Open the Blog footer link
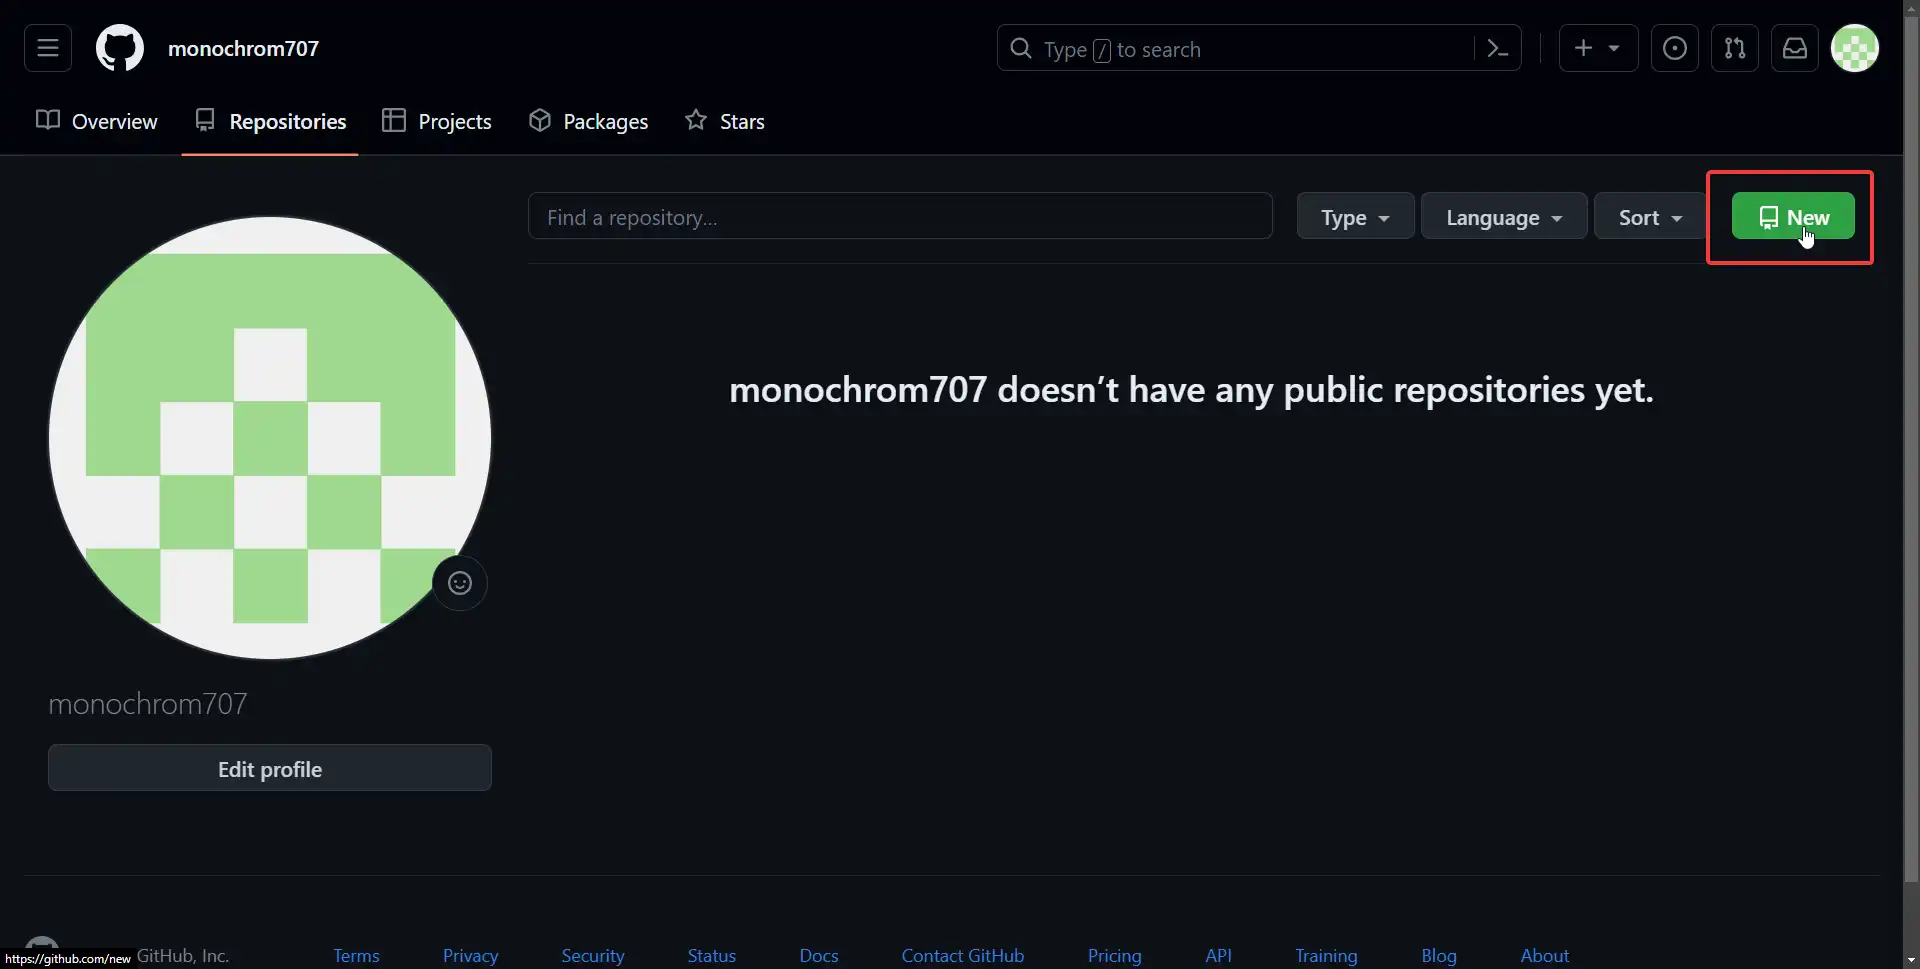The height and width of the screenshot is (969, 1920). pos(1438,955)
